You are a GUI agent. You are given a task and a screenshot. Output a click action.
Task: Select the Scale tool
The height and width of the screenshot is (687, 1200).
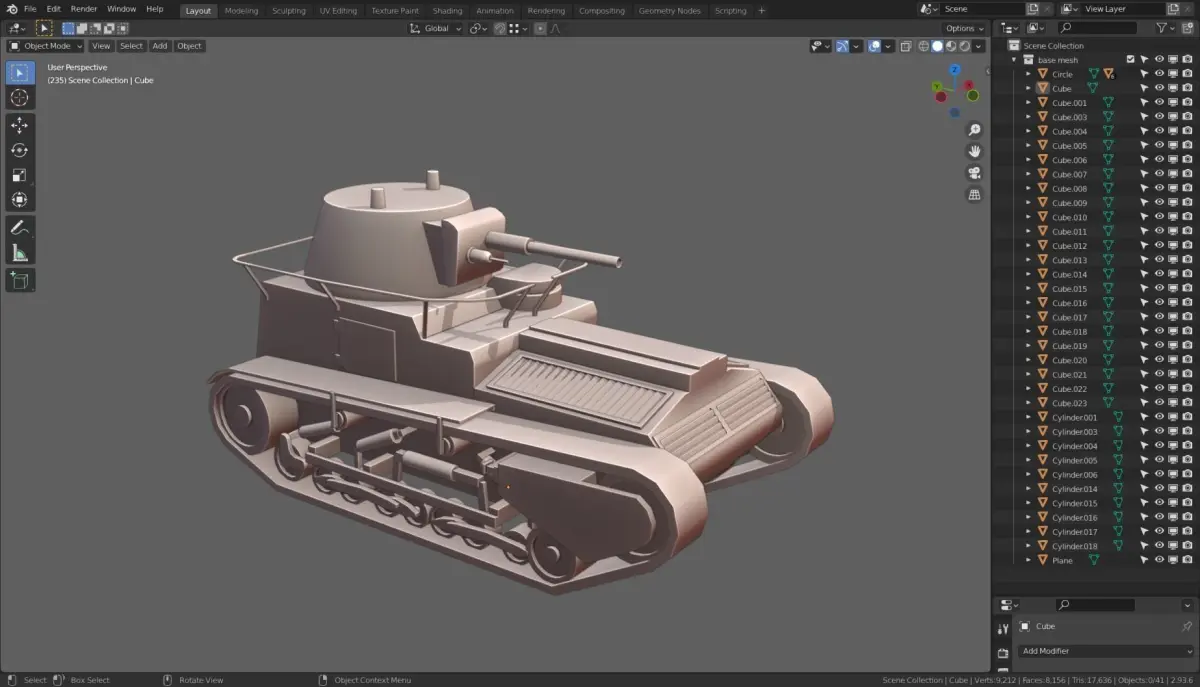[x=19, y=175]
